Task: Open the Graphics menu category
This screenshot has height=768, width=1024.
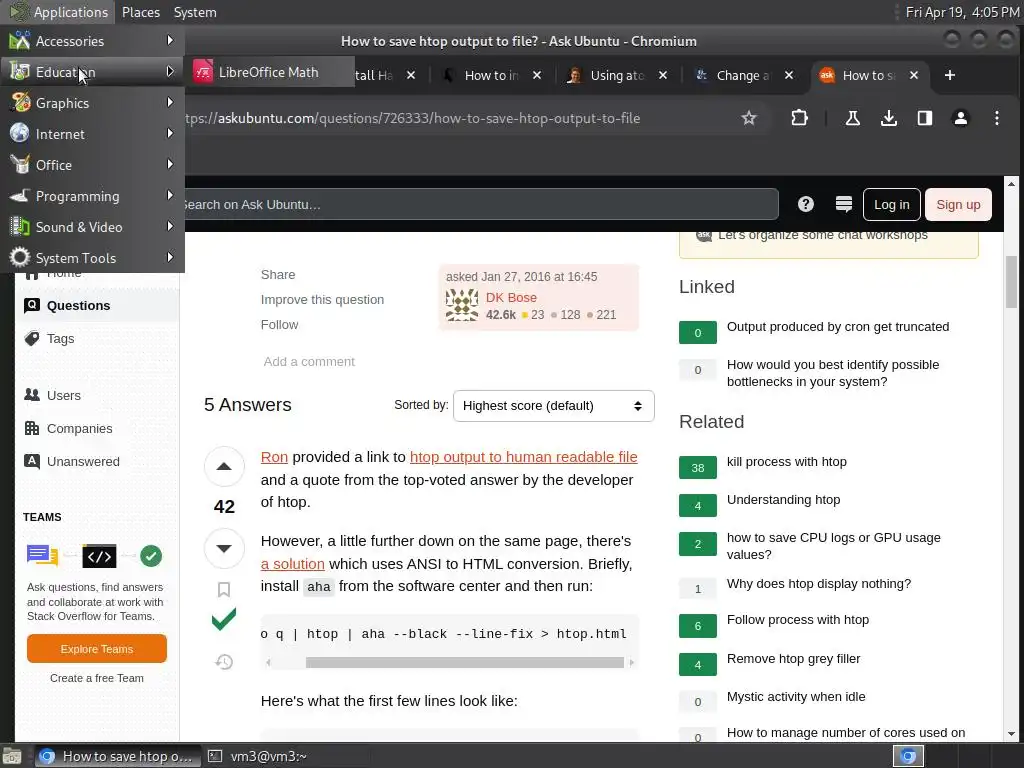Action: 92,103
